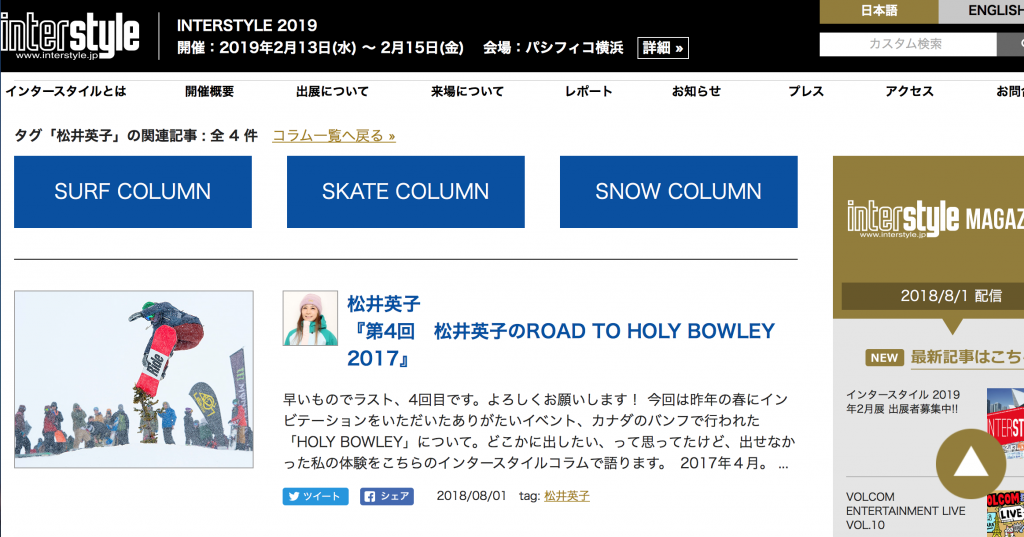Click the Interstyle logo in header
This screenshot has height=537, width=1024.
pyautogui.click(x=70, y=37)
